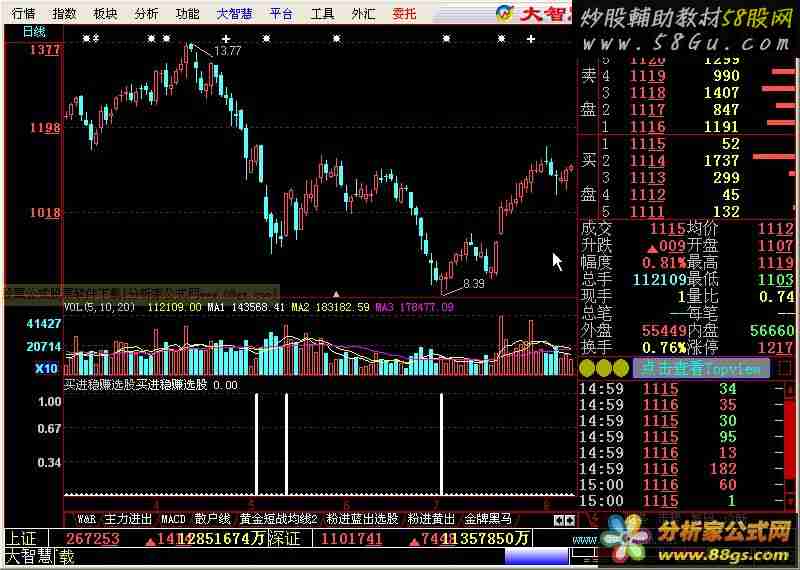Screen dimensions: 800x570
Task: Click the 点击查看Topview button
Action: pos(701,367)
